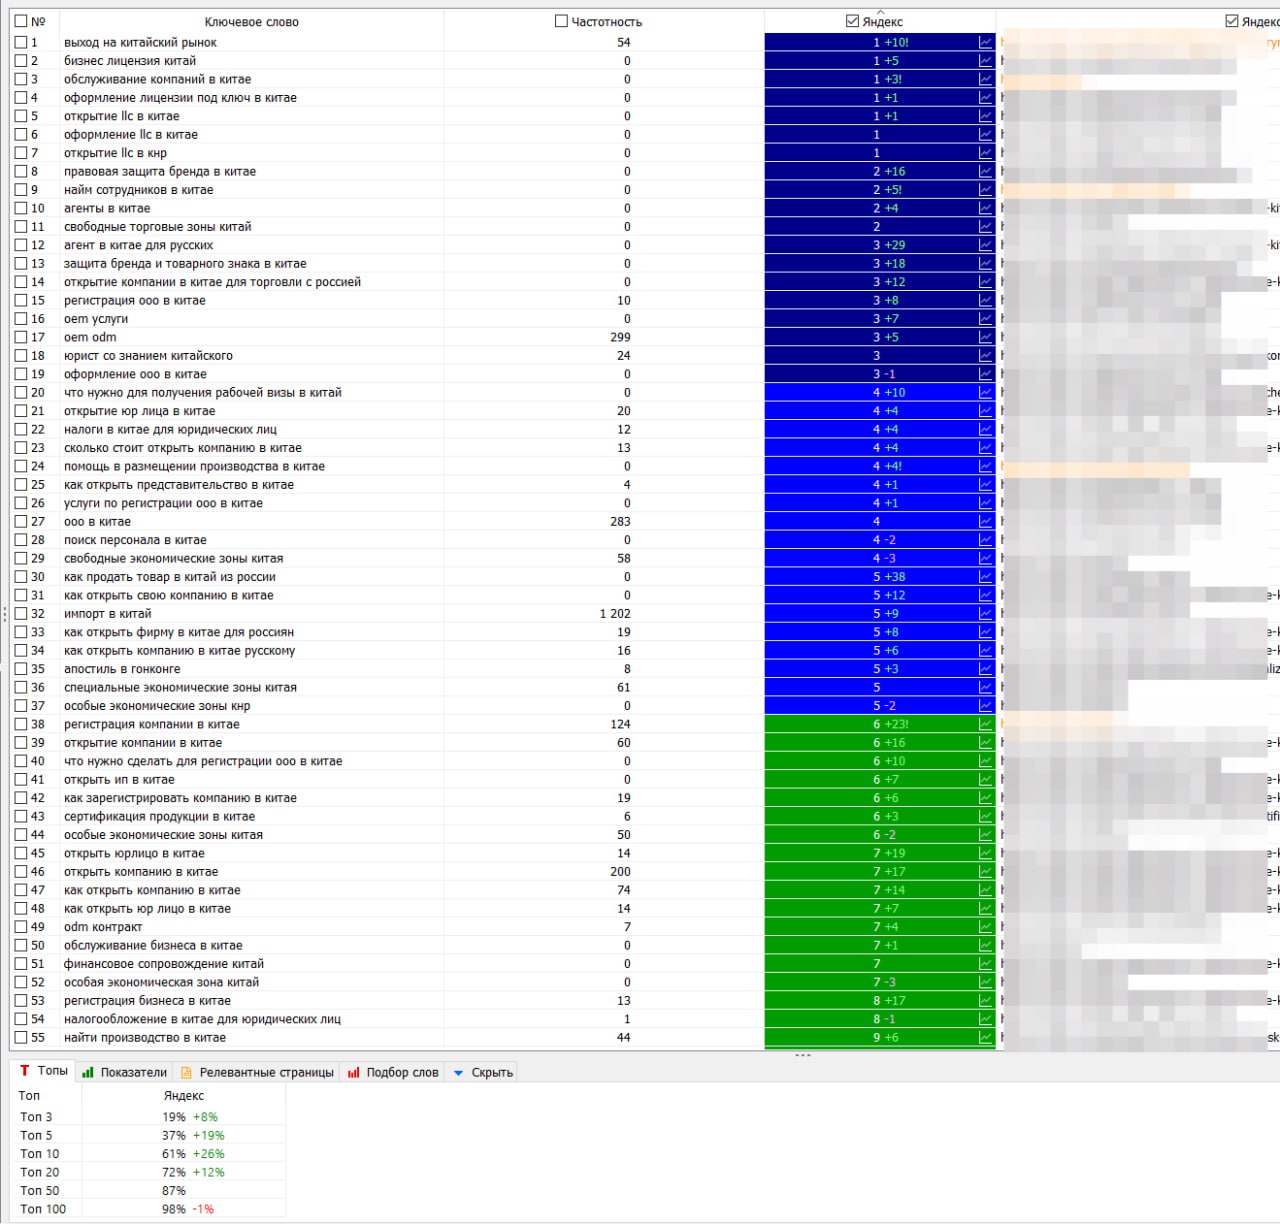
Task: Open the Релевантные страницы tab
Action: (x=257, y=1073)
